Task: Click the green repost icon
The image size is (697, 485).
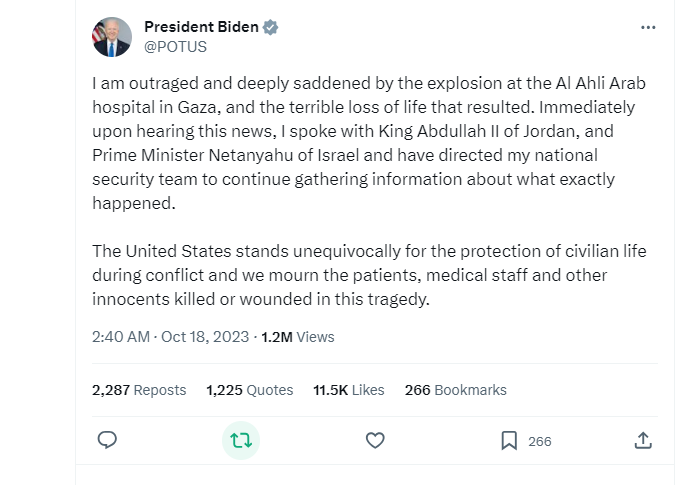Action: [x=240, y=440]
